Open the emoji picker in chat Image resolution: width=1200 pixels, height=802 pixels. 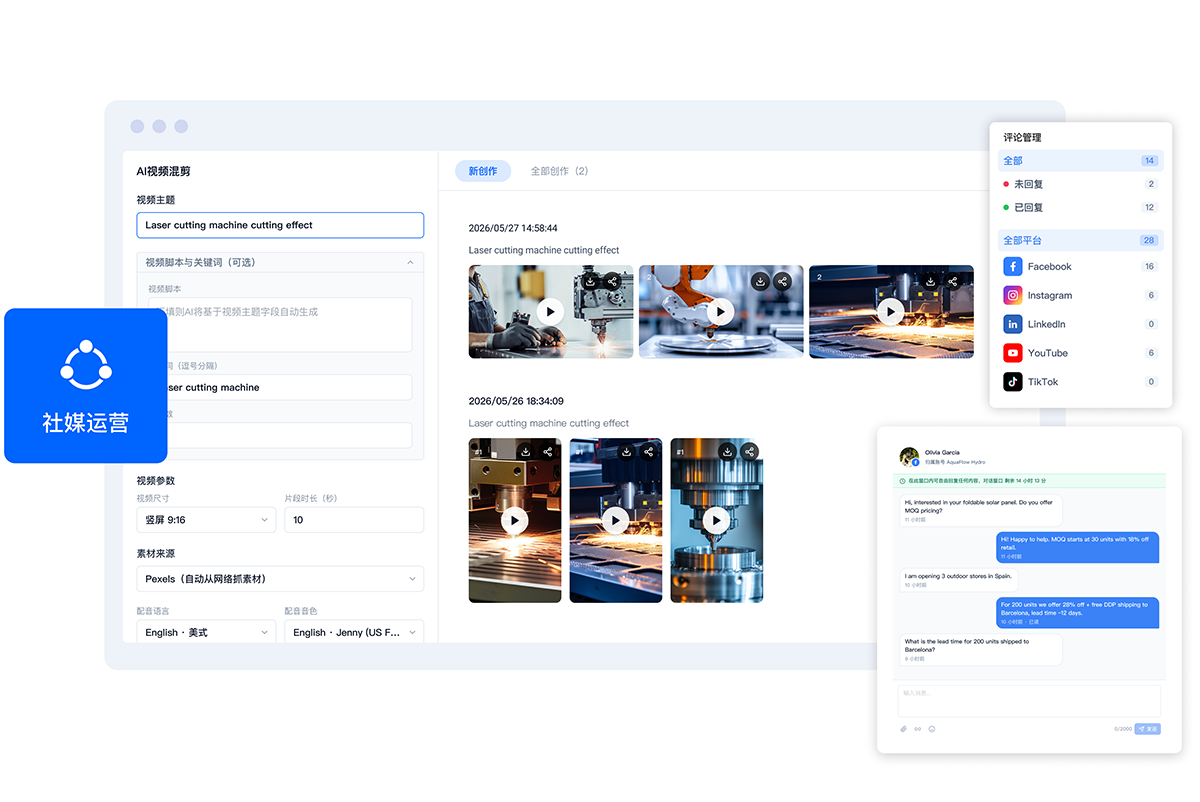click(x=932, y=729)
